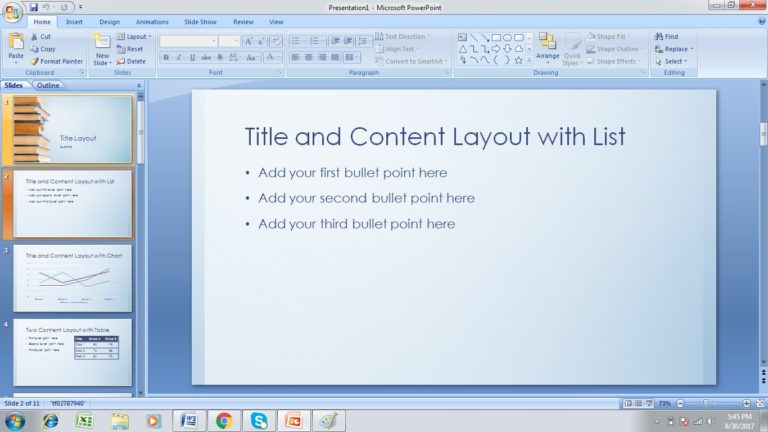Open the Design ribbon tab

coord(109,22)
